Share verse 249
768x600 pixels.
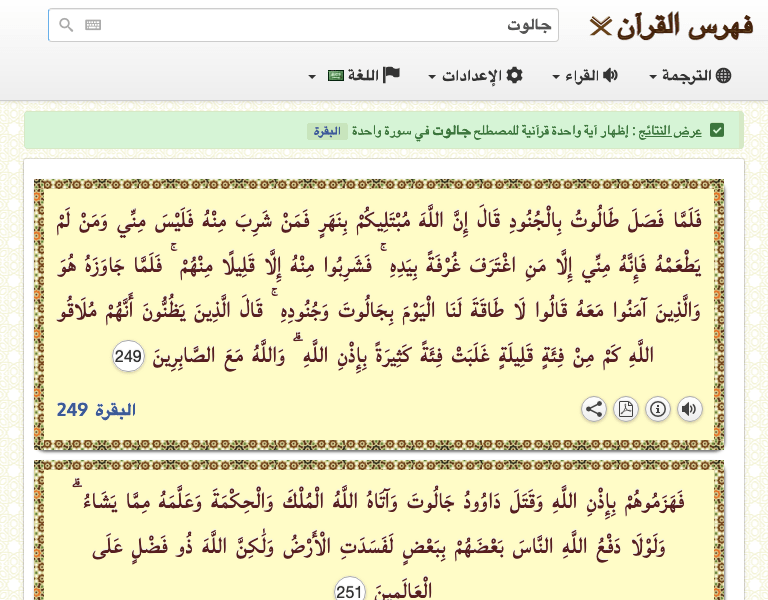tap(594, 408)
